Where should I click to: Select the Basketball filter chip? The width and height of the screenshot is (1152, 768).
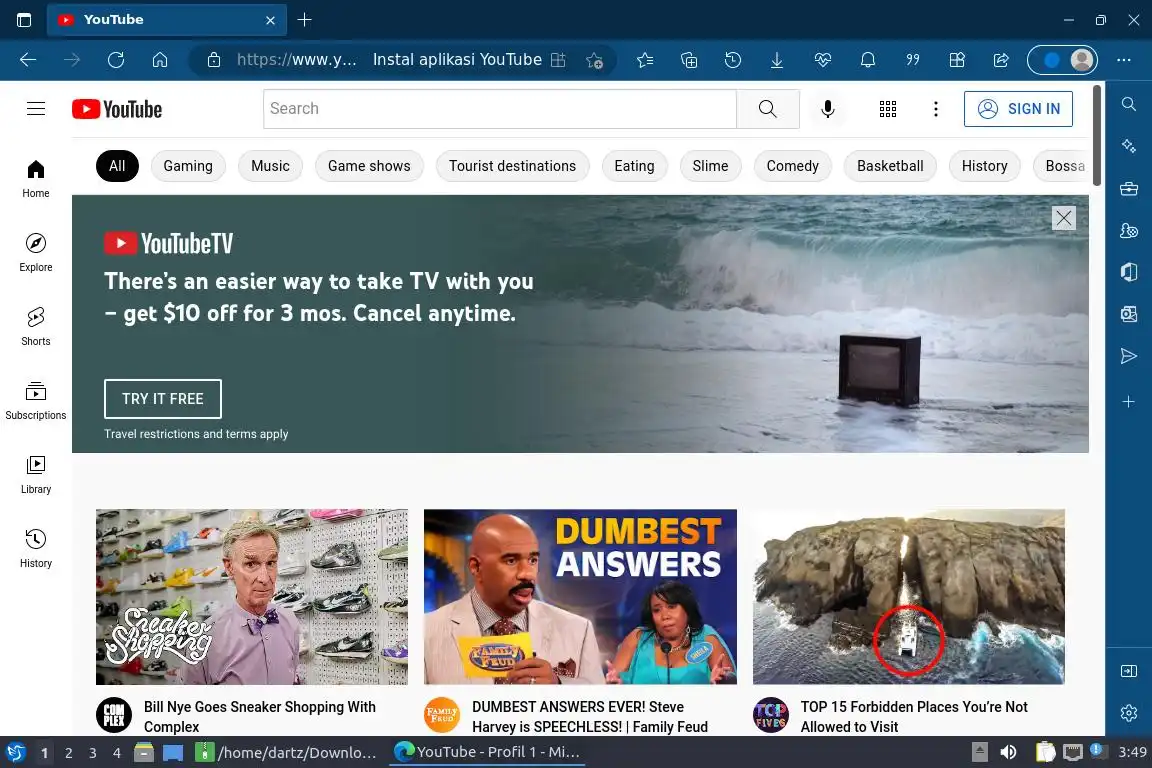pyautogui.click(x=890, y=166)
